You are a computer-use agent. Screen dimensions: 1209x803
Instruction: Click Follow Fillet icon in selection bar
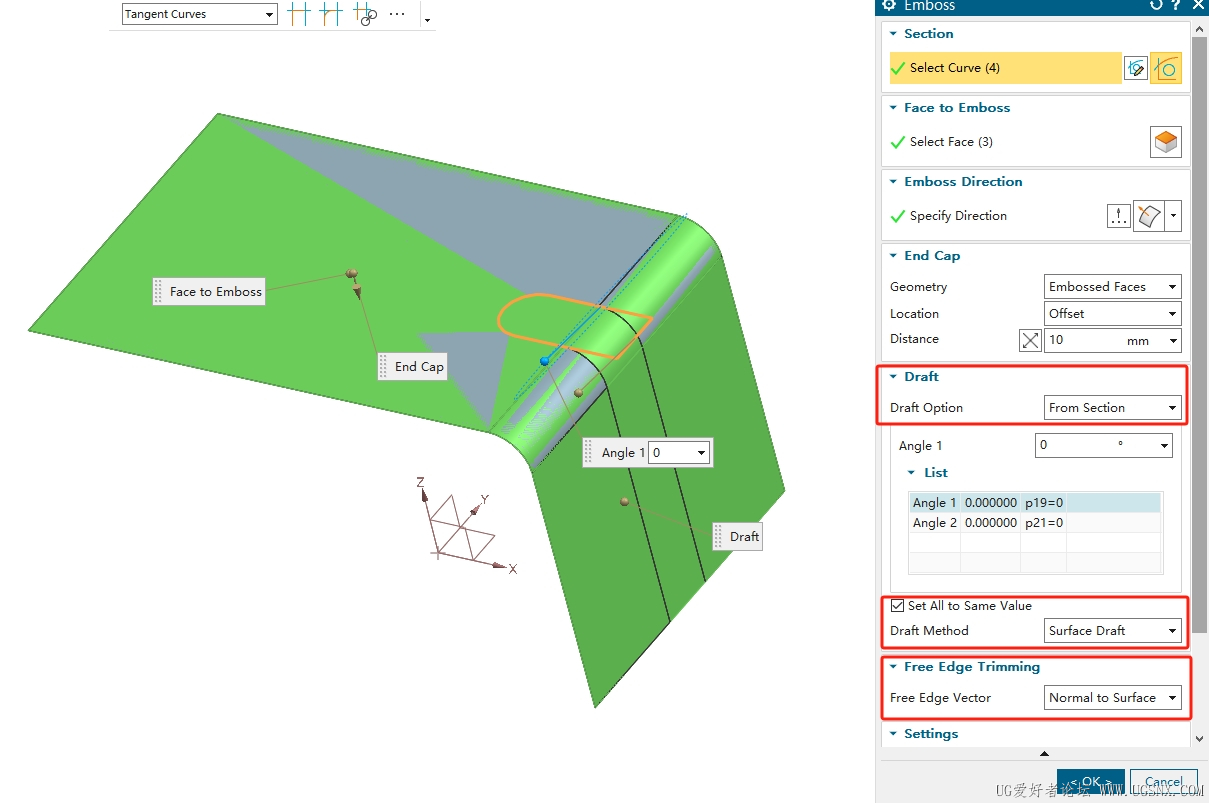pos(331,15)
